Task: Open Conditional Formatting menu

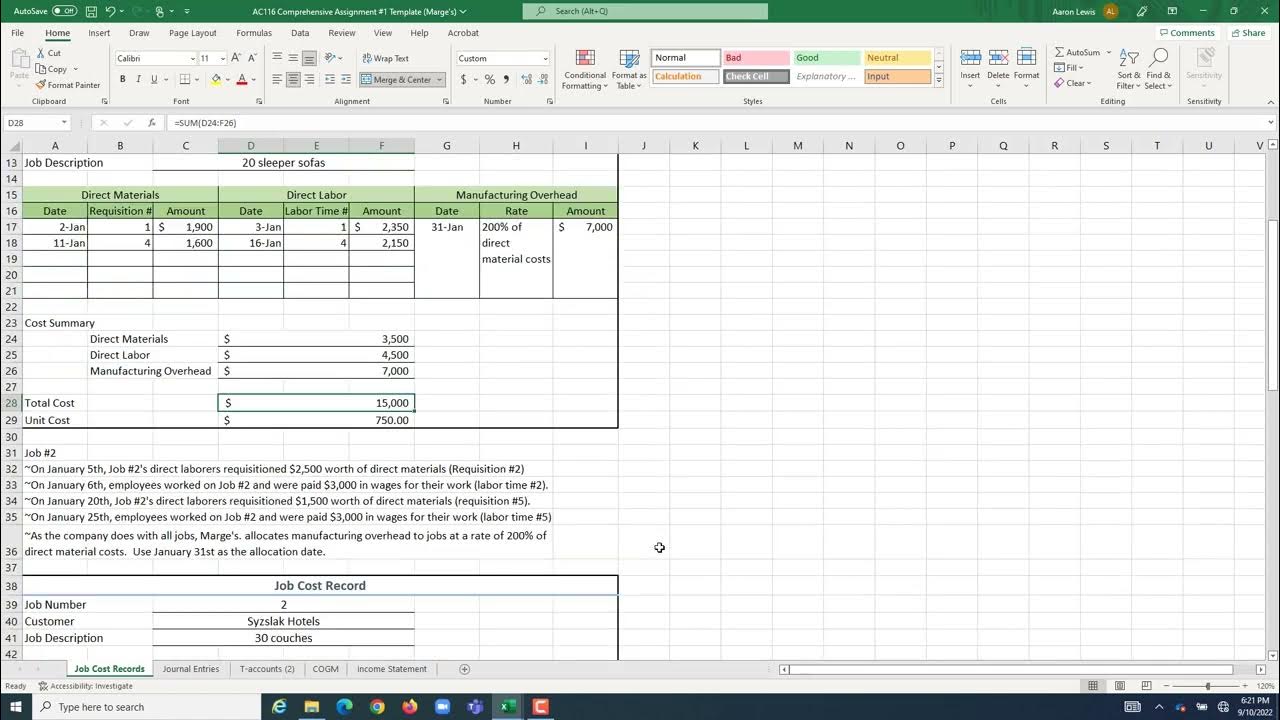Action: point(585,69)
